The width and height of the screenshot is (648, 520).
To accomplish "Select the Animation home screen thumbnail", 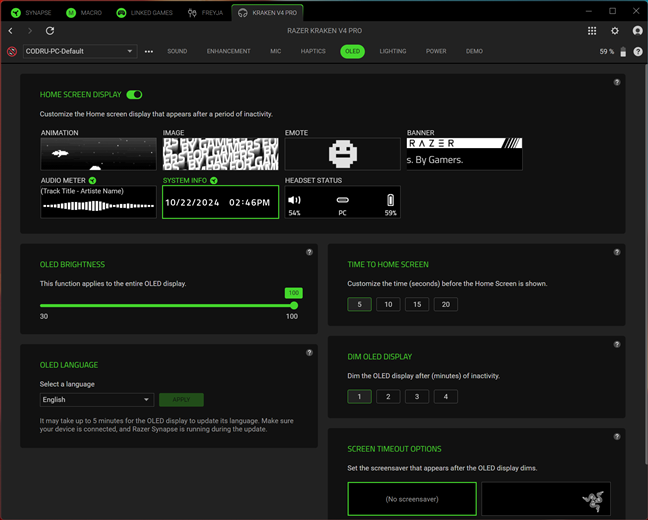I will pyautogui.click(x=98, y=154).
